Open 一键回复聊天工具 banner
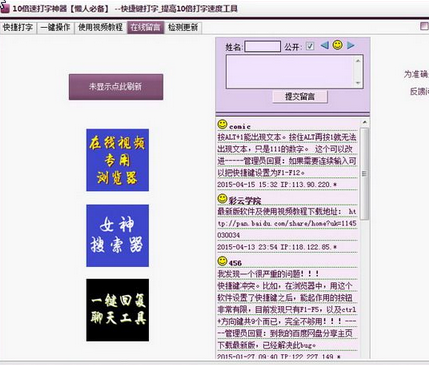The height and width of the screenshot is (365, 429). (117, 310)
